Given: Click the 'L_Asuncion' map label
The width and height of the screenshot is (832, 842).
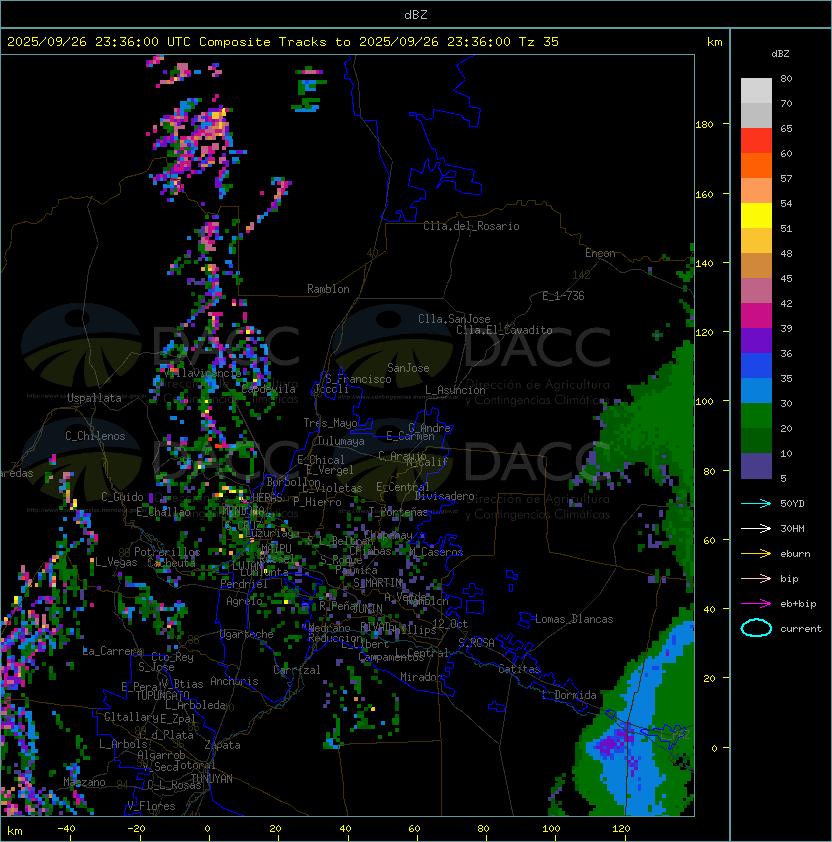Looking at the screenshot, I should point(455,390).
